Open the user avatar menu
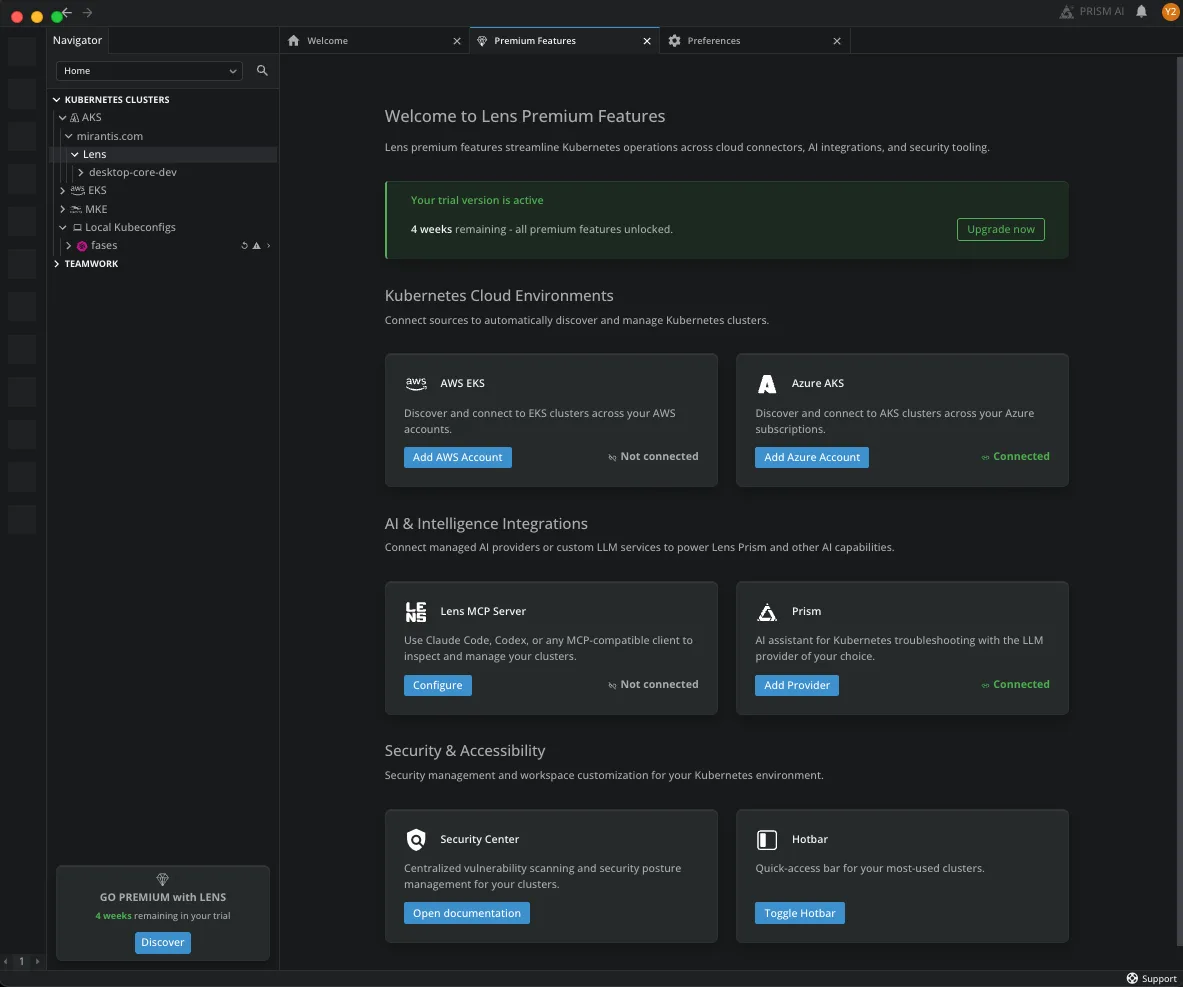Screen dimensions: 1183x987 click(x=1170, y=11)
